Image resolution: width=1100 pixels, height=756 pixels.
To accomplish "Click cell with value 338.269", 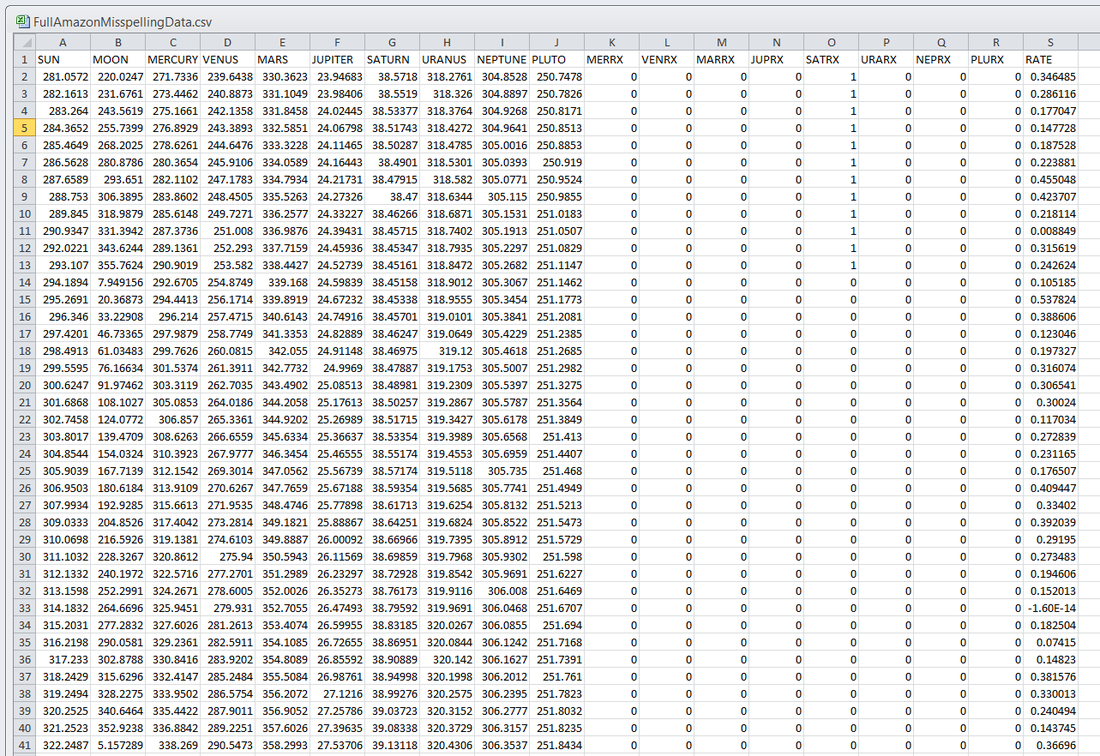I will coord(173,745).
